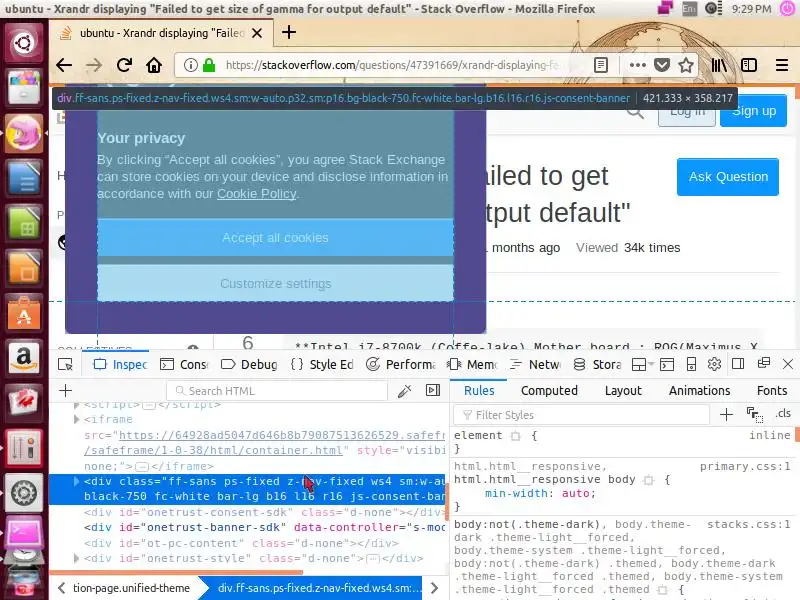Click the create new node plus icon
Image resolution: width=800 pixels, height=600 pixels.
coord(65,391)
